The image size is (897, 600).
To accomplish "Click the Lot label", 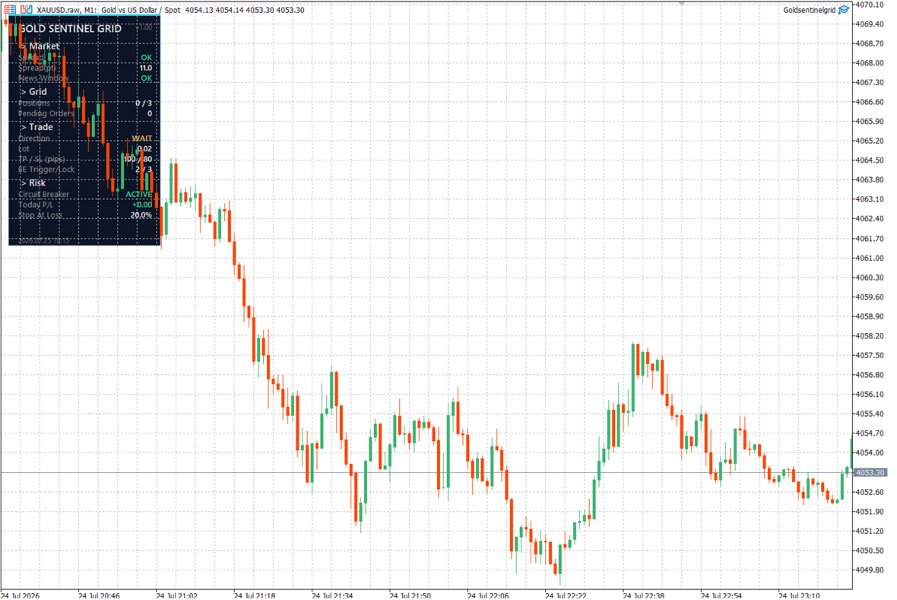I will click(x=23, y=149).
